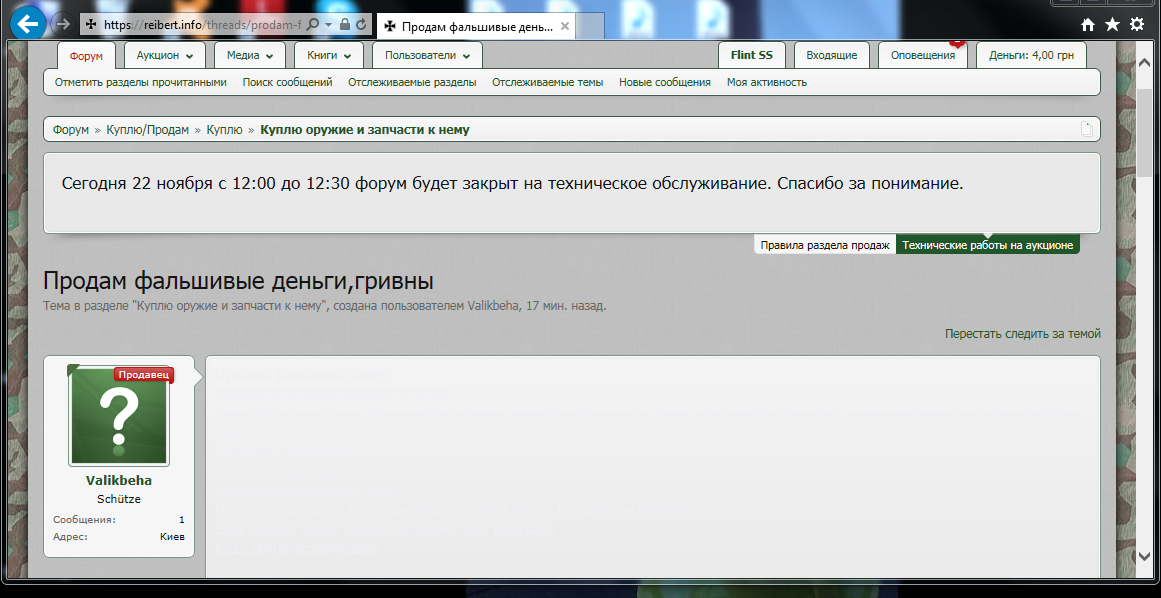Click the search magnifier in the address bar
The image size is (1161, 598).
click(312, 22)
